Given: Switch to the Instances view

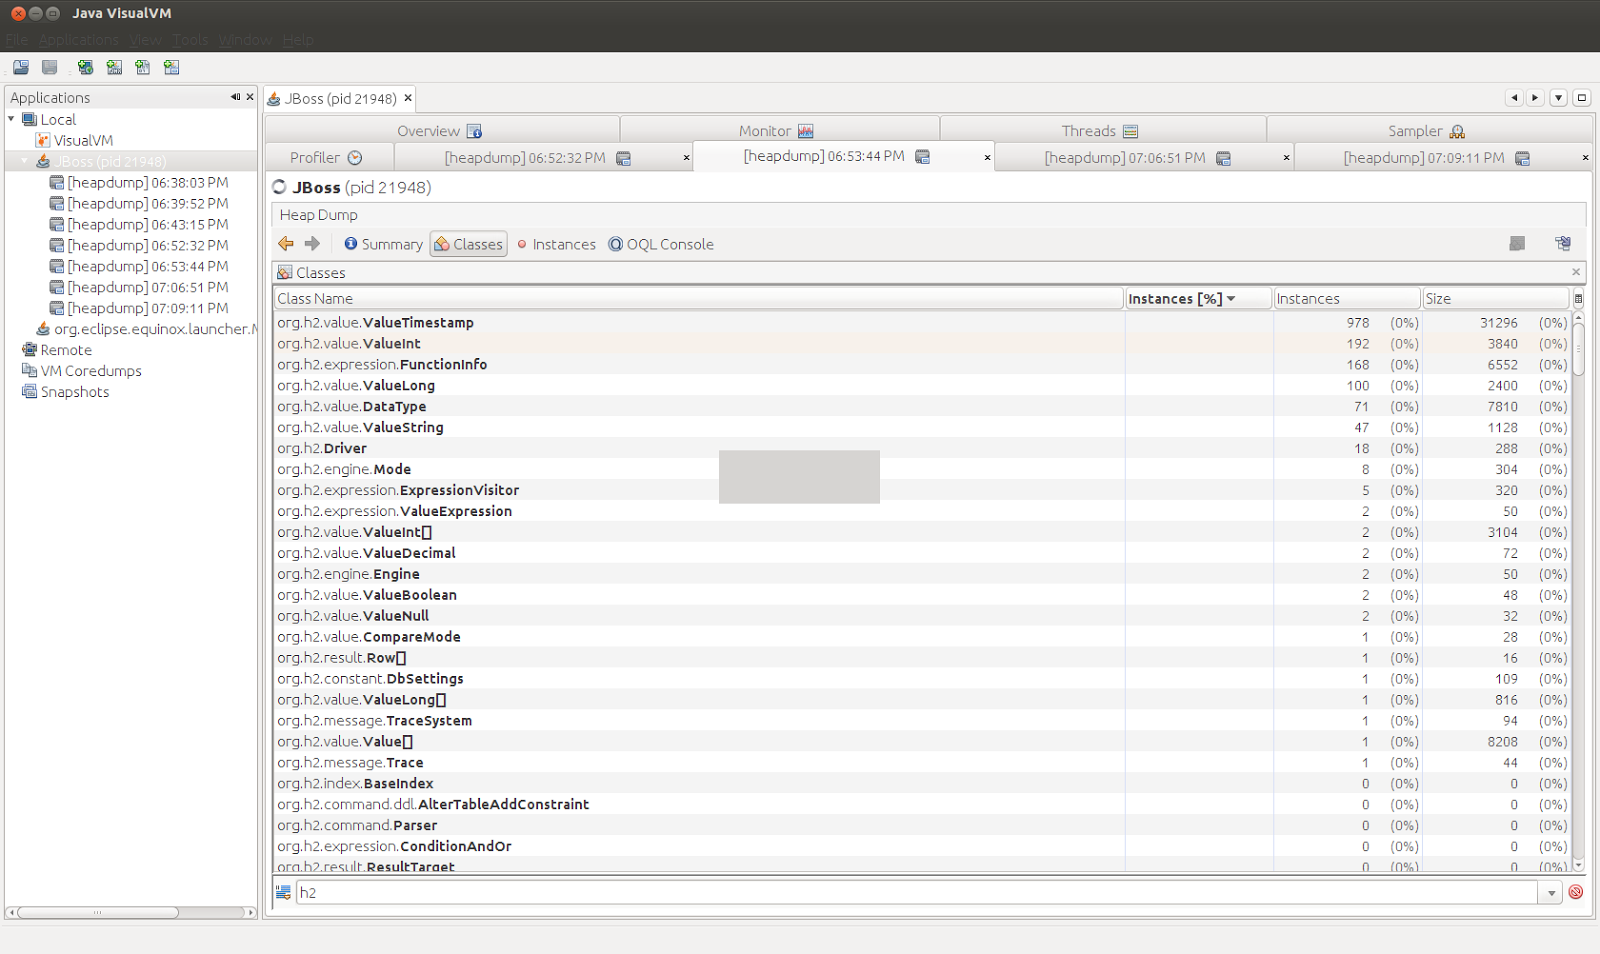Looking at the screenshot, I should (x=556, y=244).
